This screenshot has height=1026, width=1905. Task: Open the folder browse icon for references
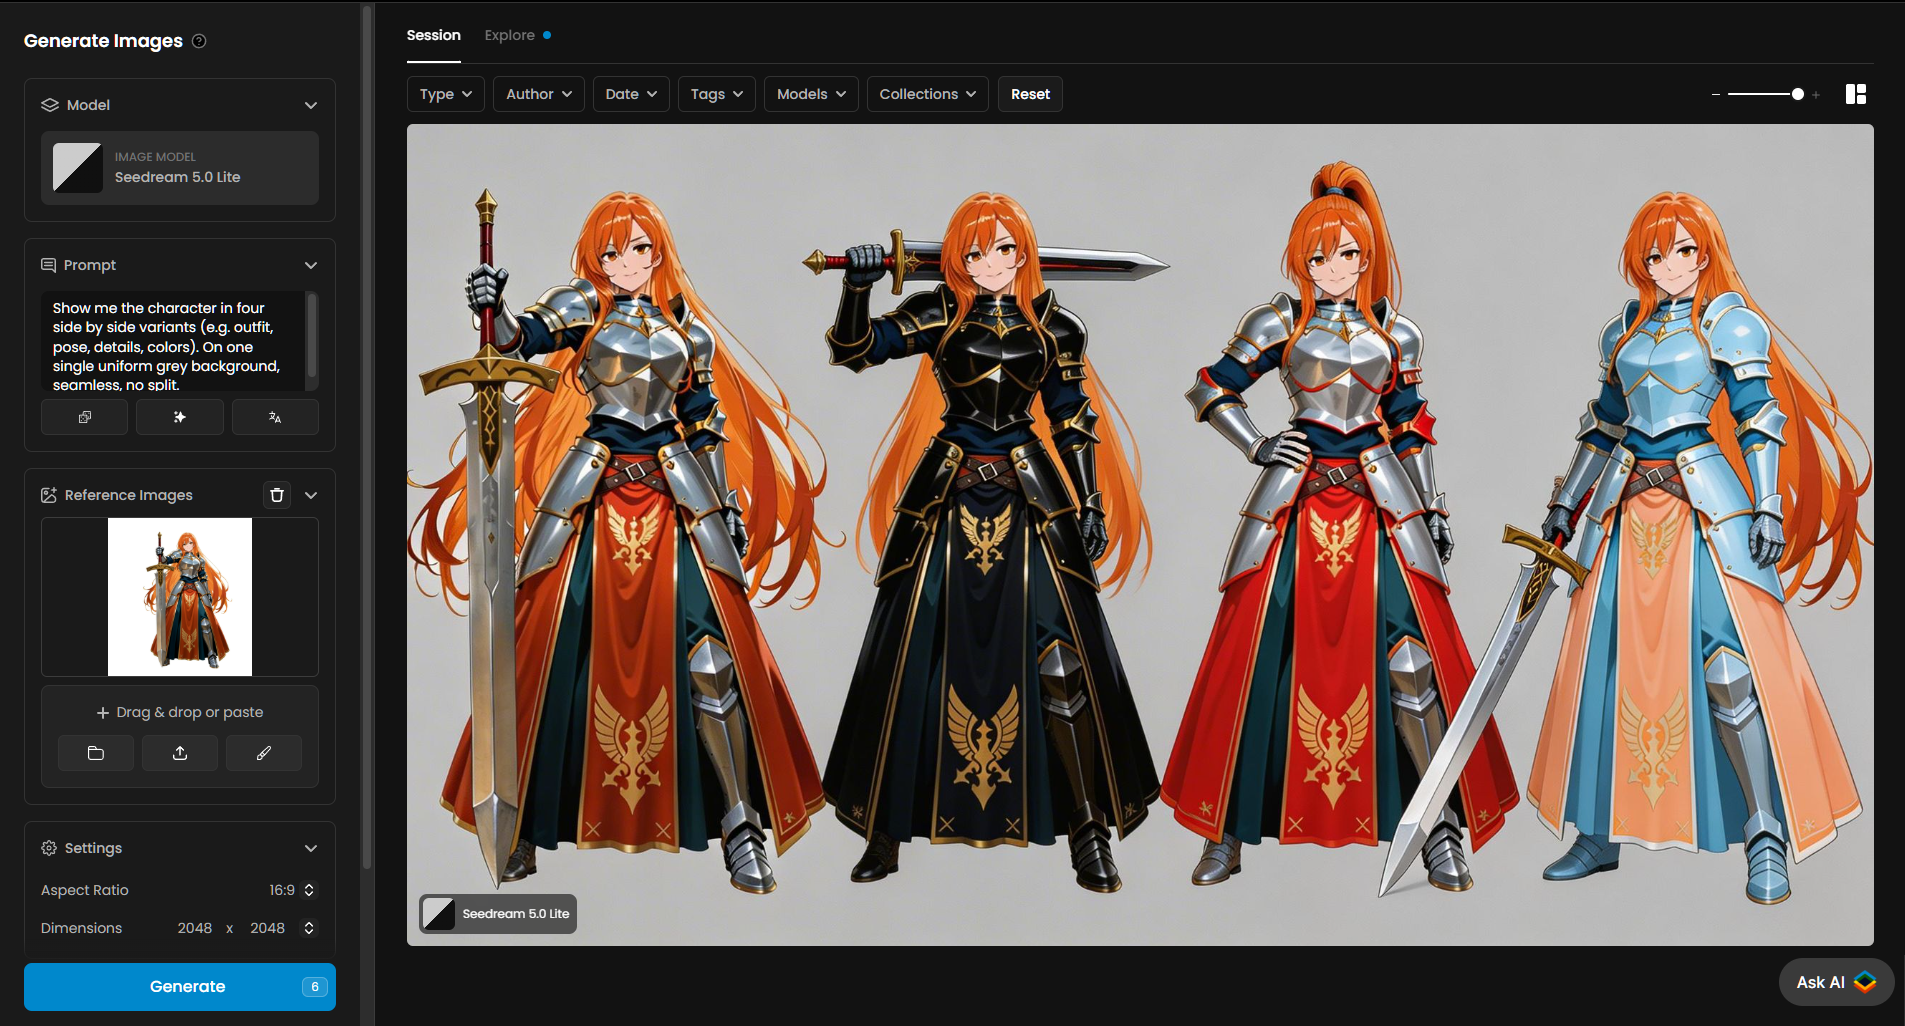coord(96,753)
